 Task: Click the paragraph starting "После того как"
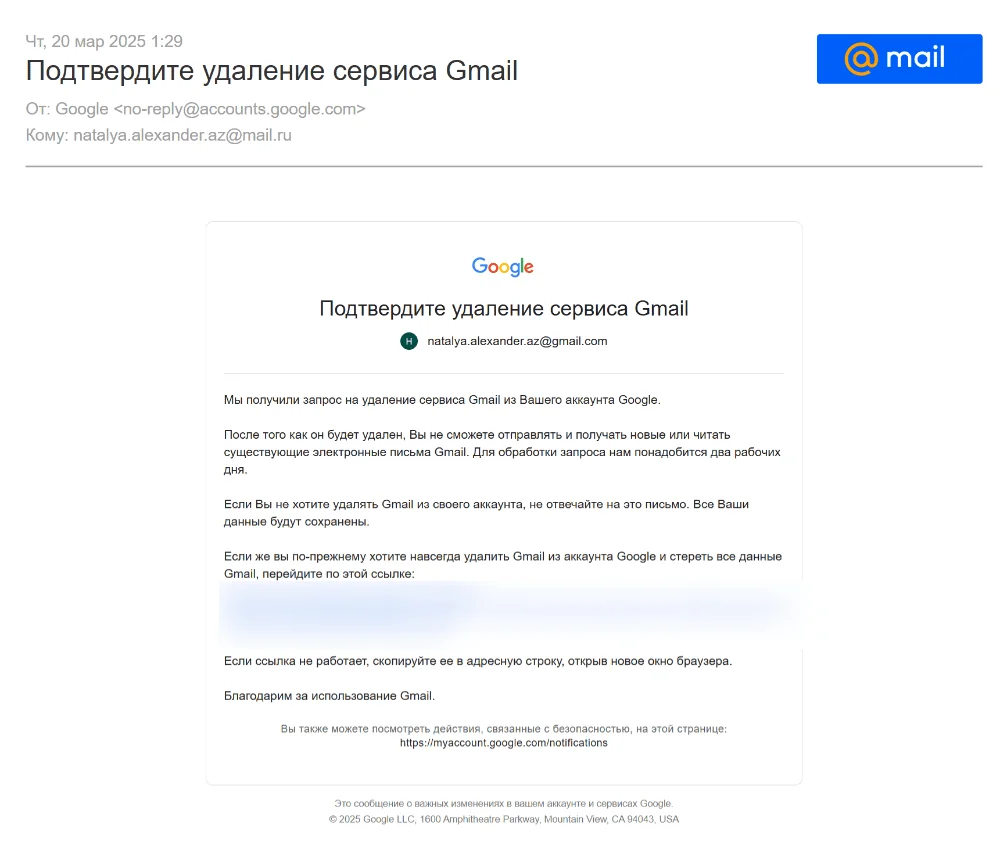click(x=502, y=452)
